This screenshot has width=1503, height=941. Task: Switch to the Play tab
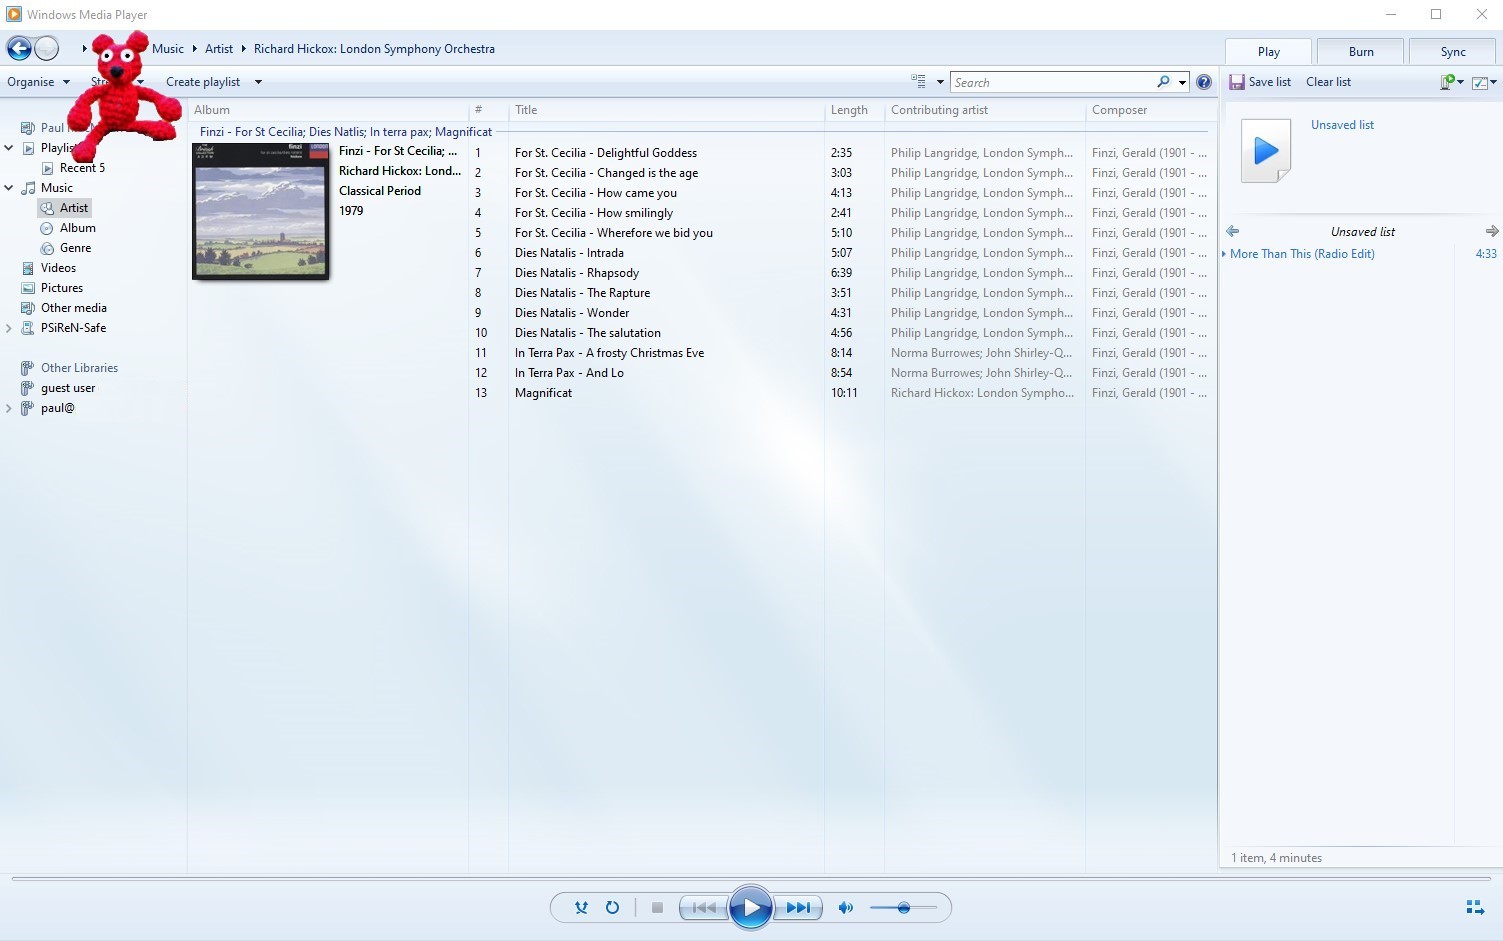[x=1269, y=52]
